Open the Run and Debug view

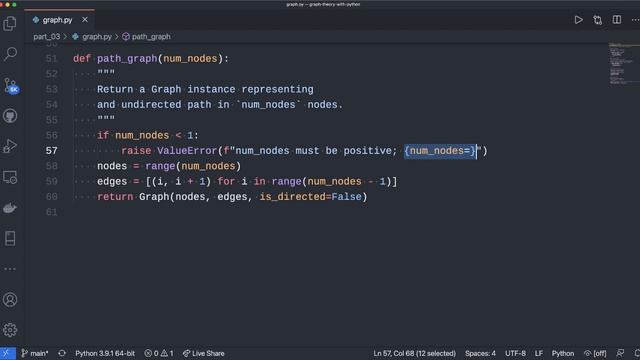[10, 146]
